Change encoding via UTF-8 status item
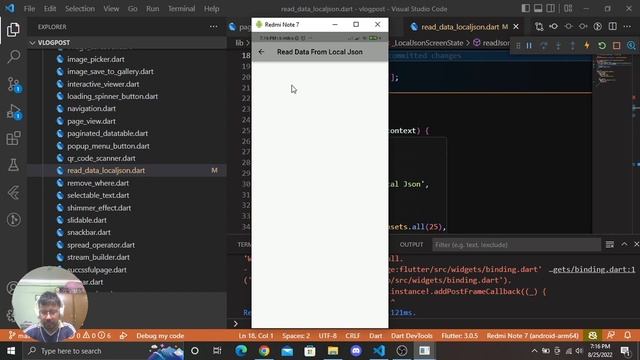Image resolution: width=640 pixels, height=360 pixels. coord(328,336)
